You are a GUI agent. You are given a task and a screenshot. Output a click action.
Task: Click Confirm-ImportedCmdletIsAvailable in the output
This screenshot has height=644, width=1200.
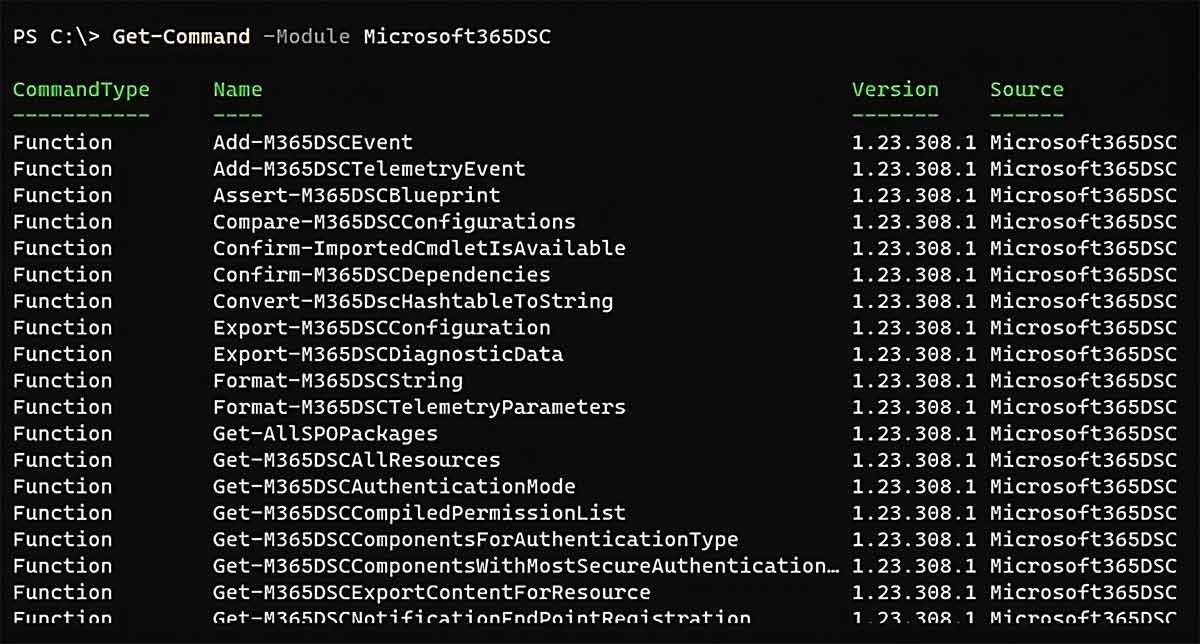tap(419, 248)
